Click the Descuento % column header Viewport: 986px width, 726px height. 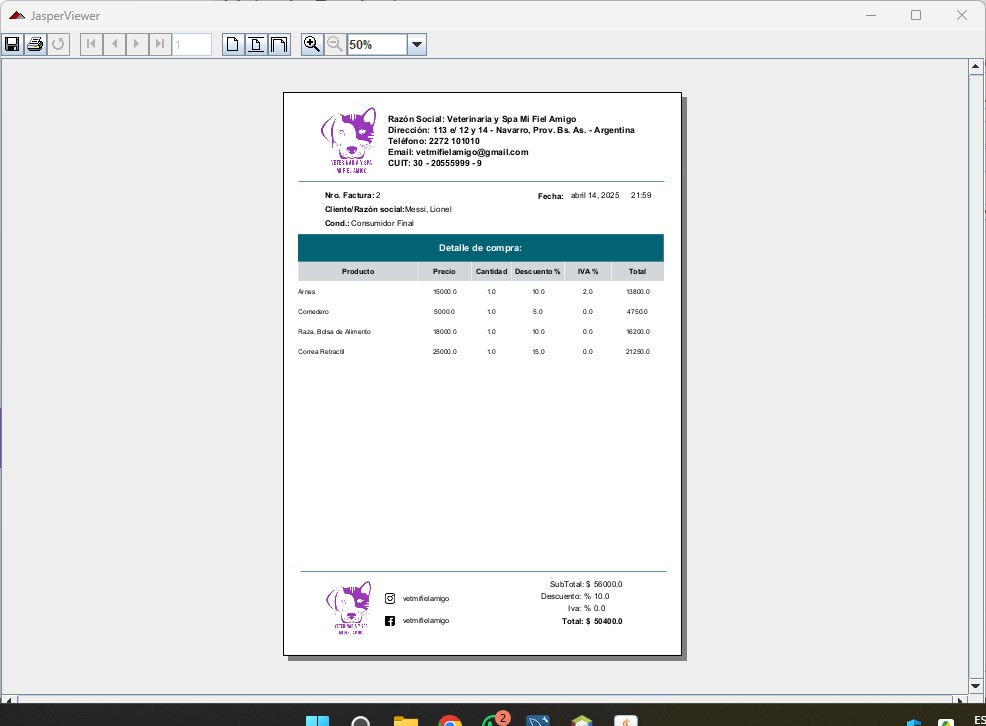[x=538, y=272]
